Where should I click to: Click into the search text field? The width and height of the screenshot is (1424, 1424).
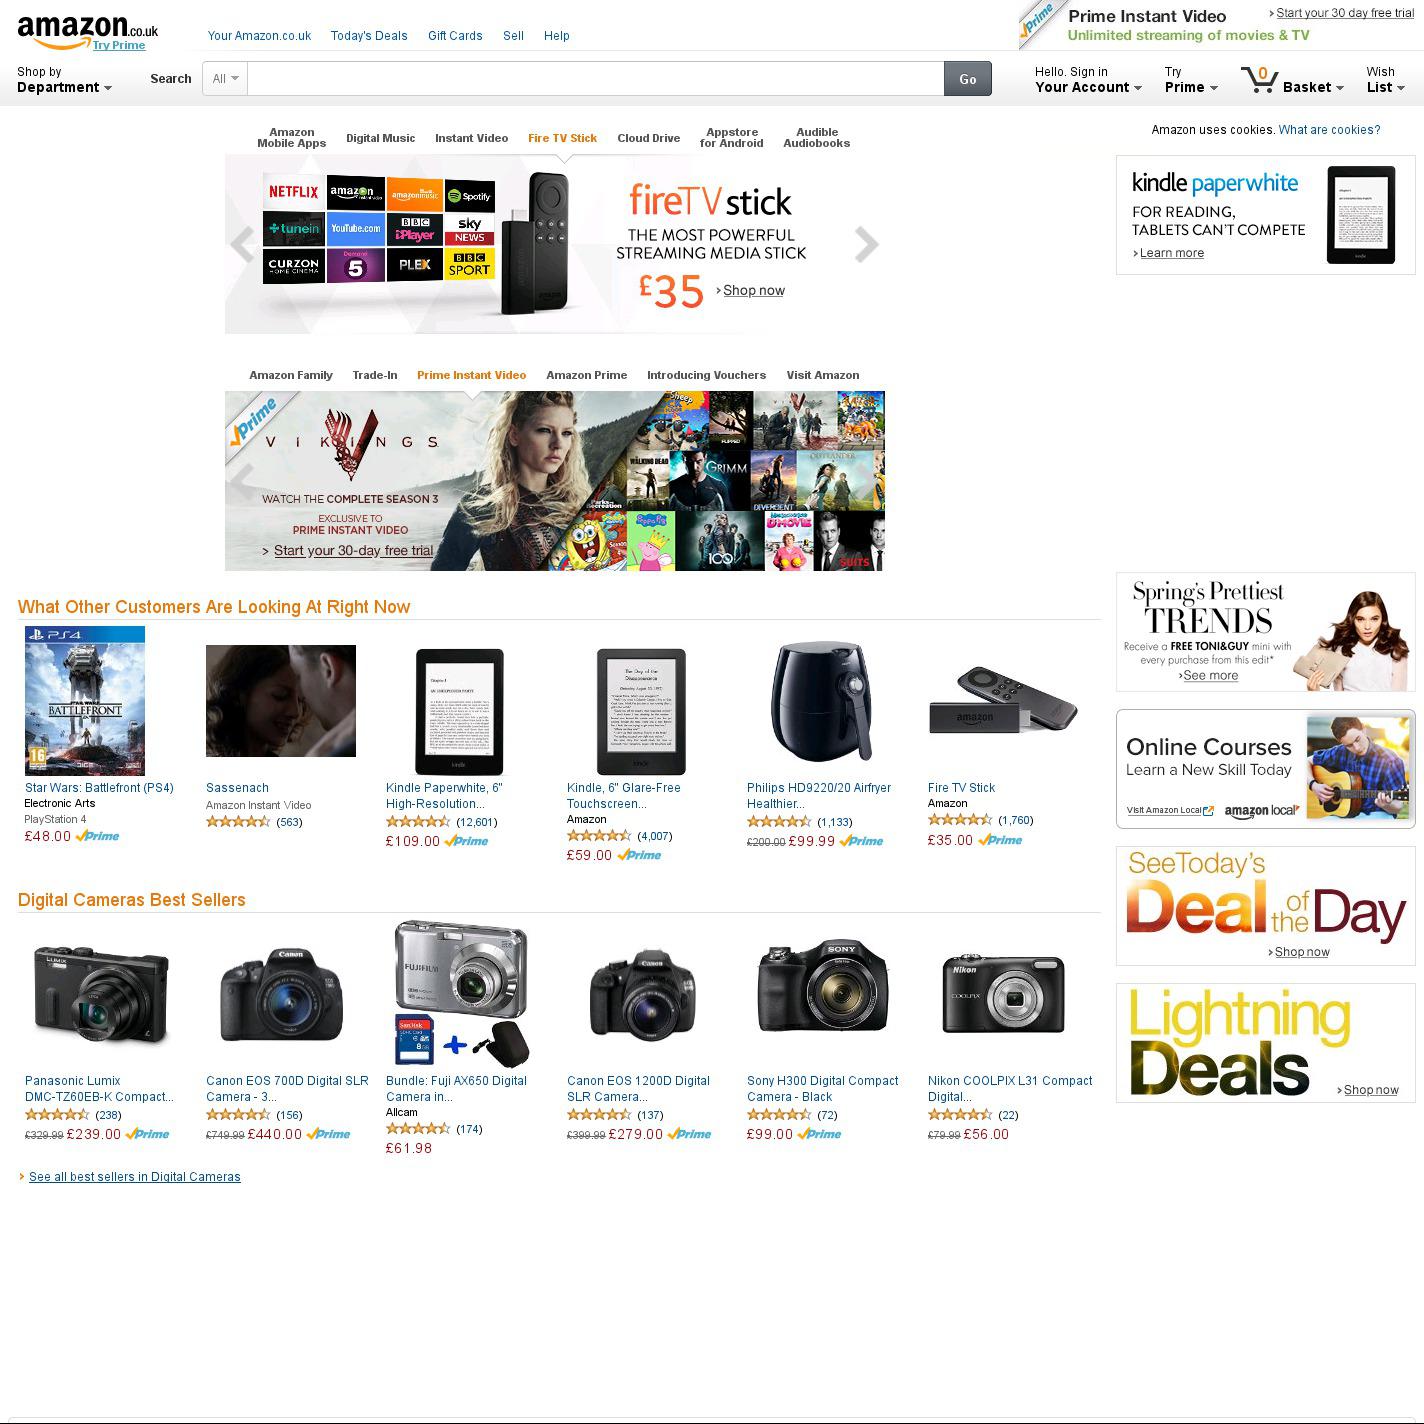(595, 79)
